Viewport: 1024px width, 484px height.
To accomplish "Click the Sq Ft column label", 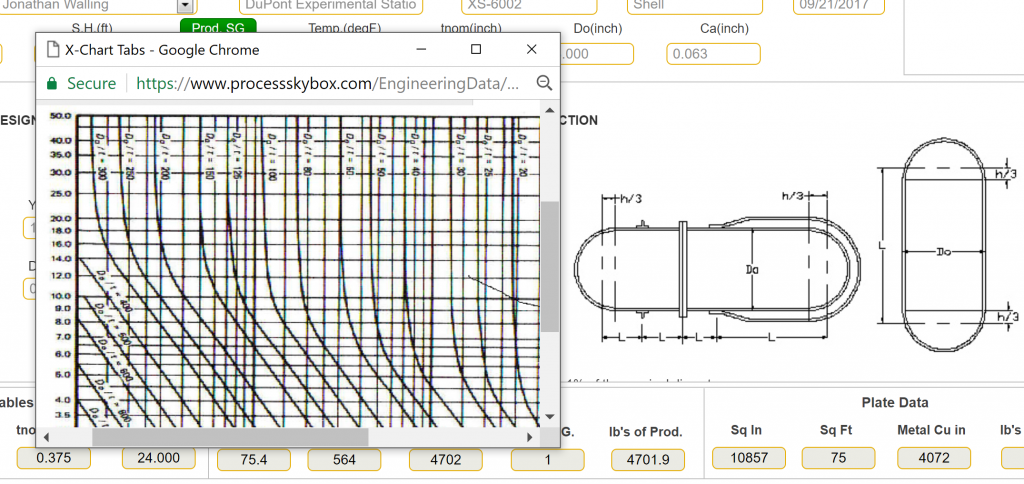I will (836, 430).
